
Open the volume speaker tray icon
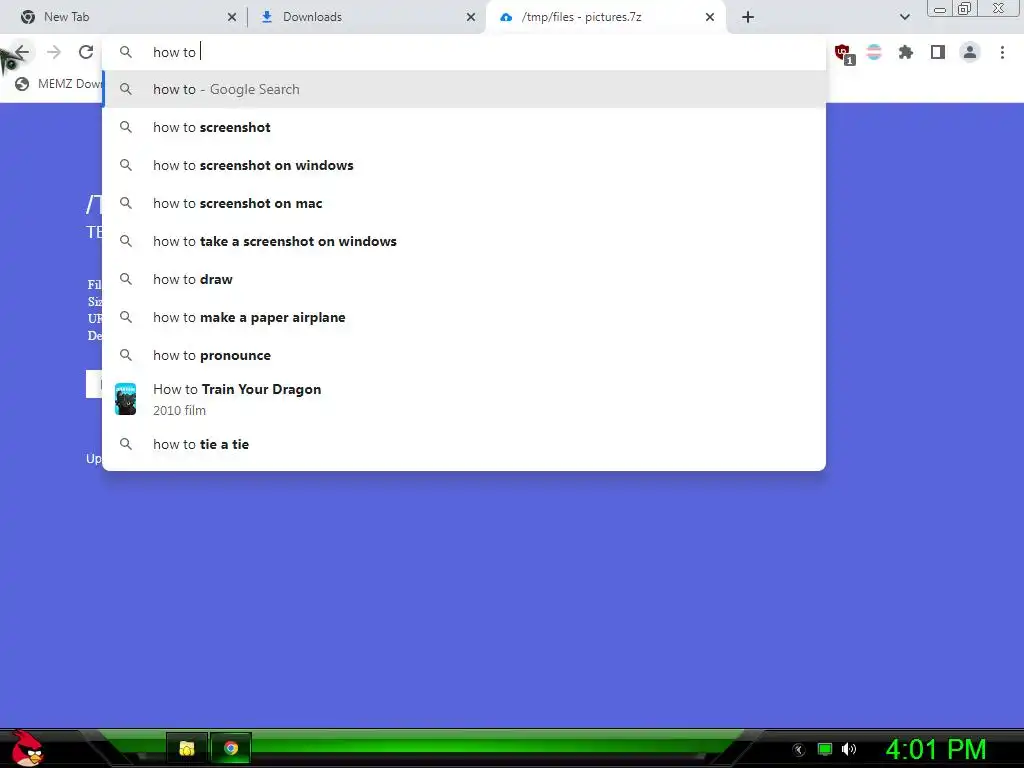tap(848, 749)
